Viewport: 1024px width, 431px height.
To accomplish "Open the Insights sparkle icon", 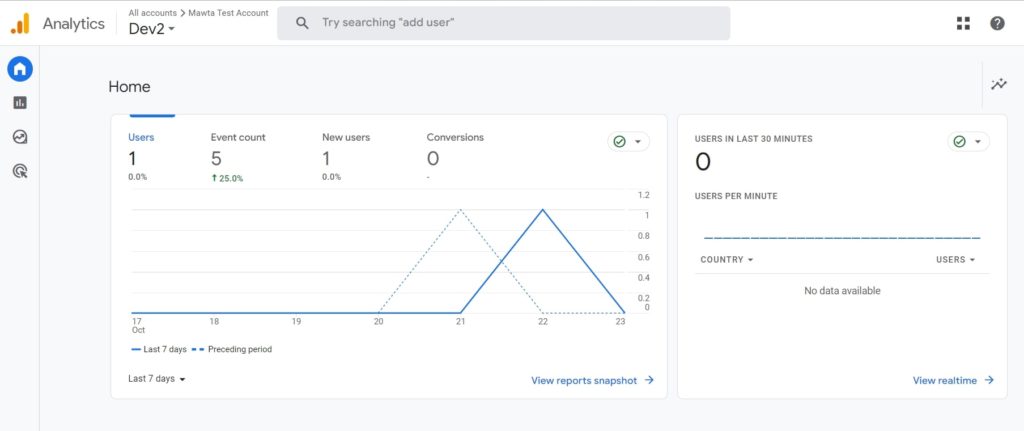I will [999, 84].
